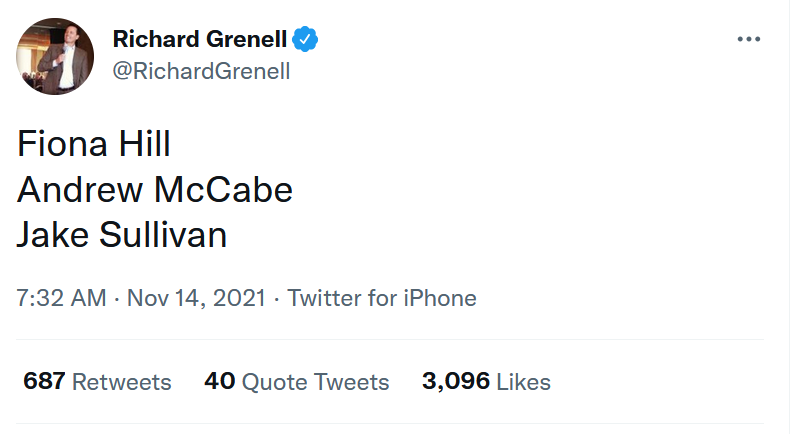The image size is (812, 434).
Task: View the 40 Quote Tweets list
Action: click(x=297, y=382)
